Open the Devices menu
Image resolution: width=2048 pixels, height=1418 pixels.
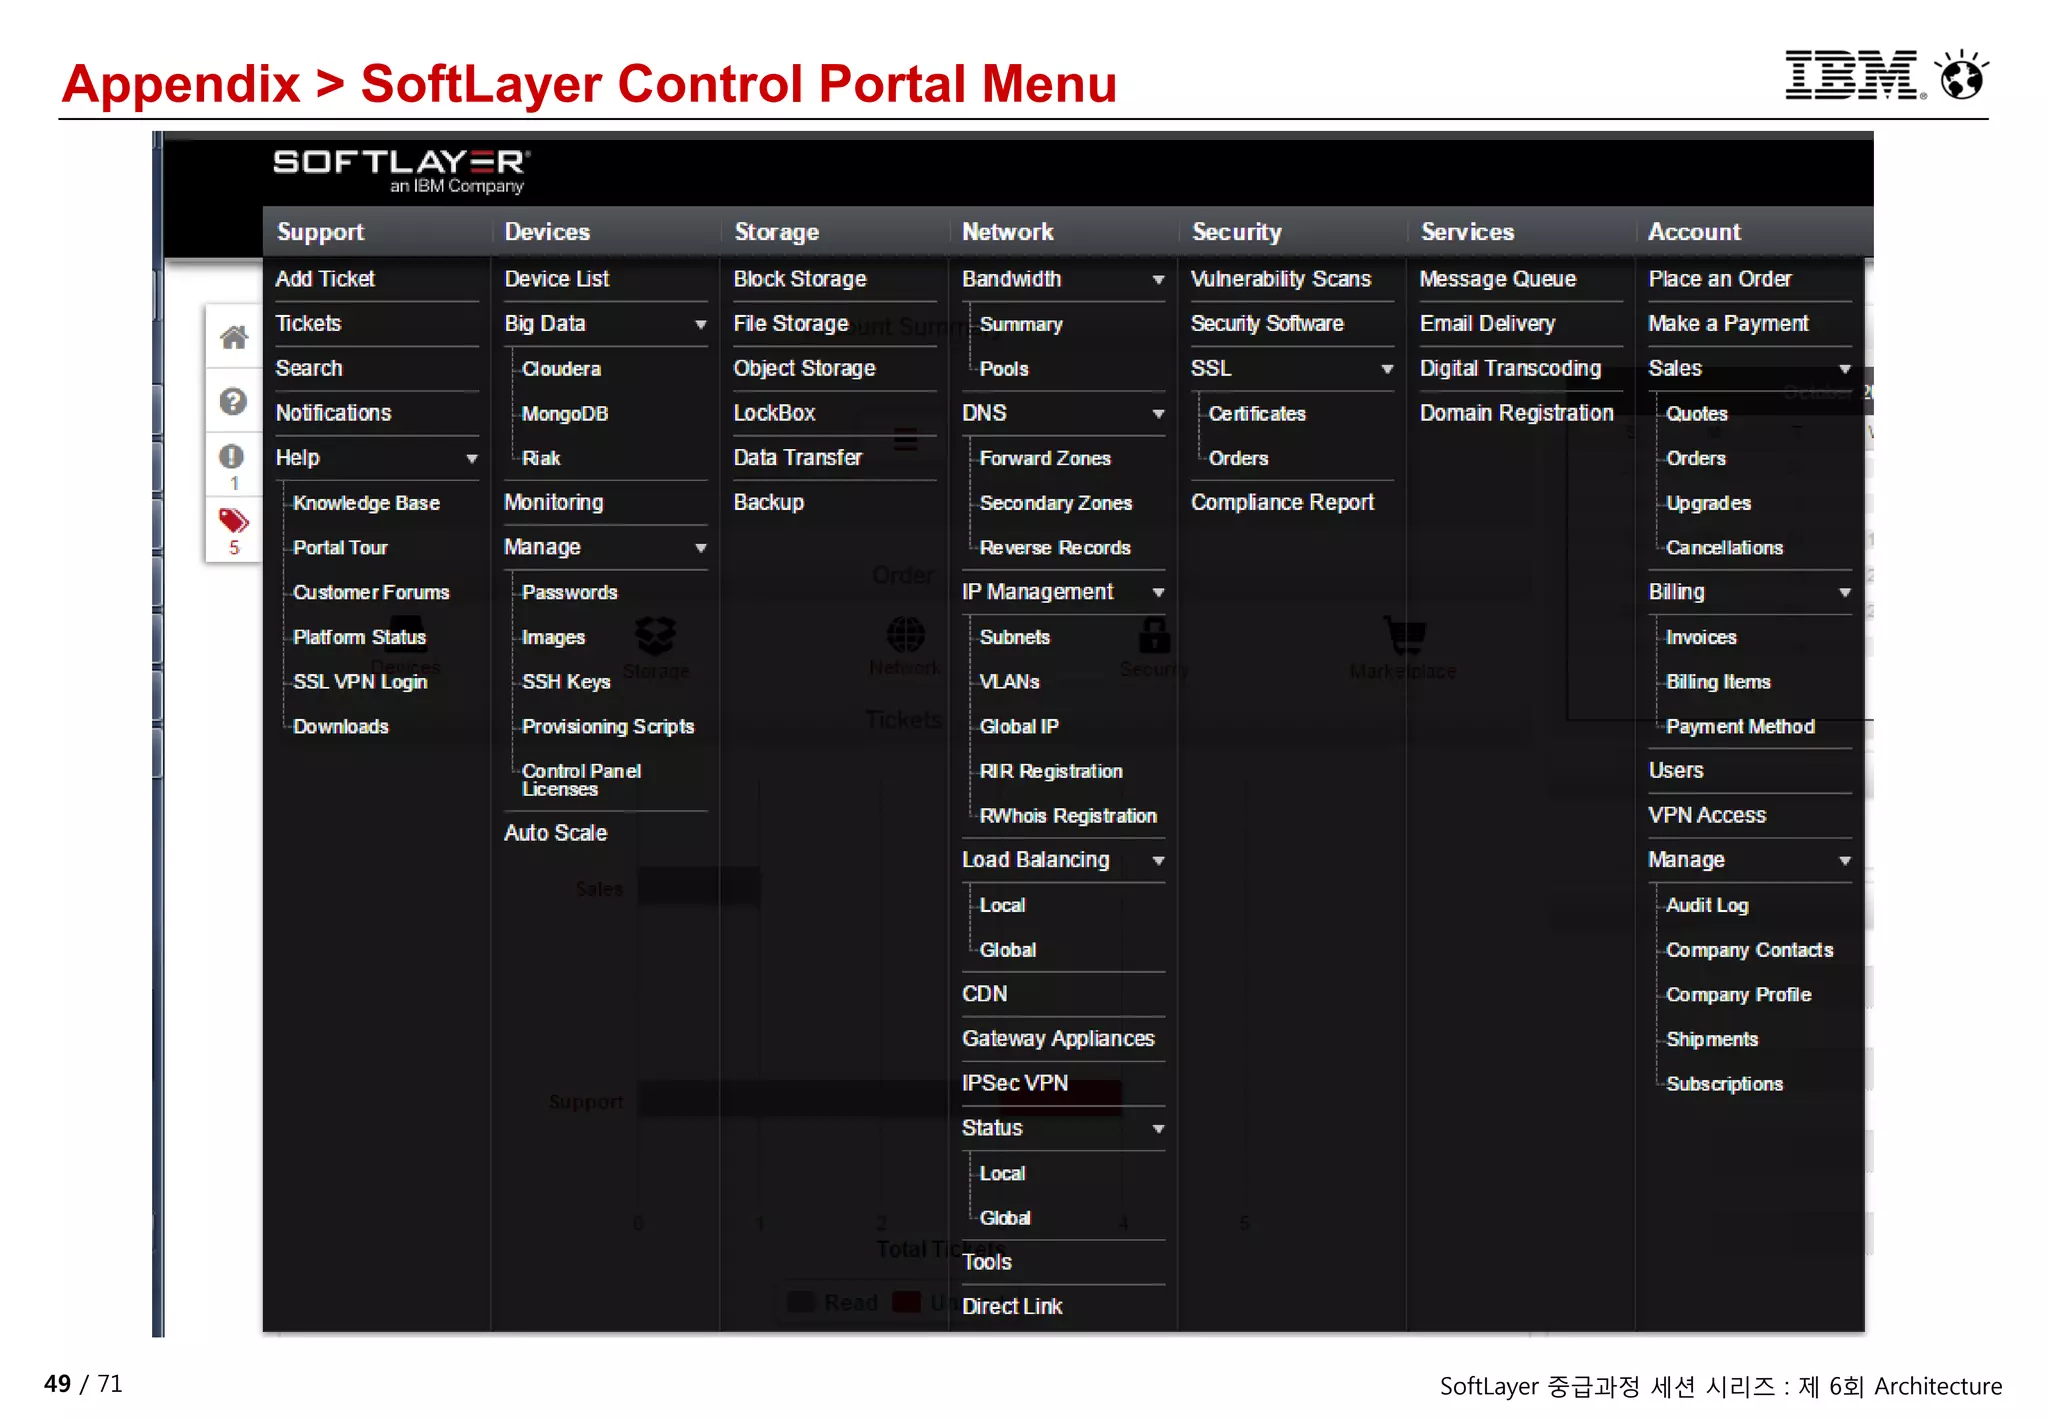coord(547,232)
